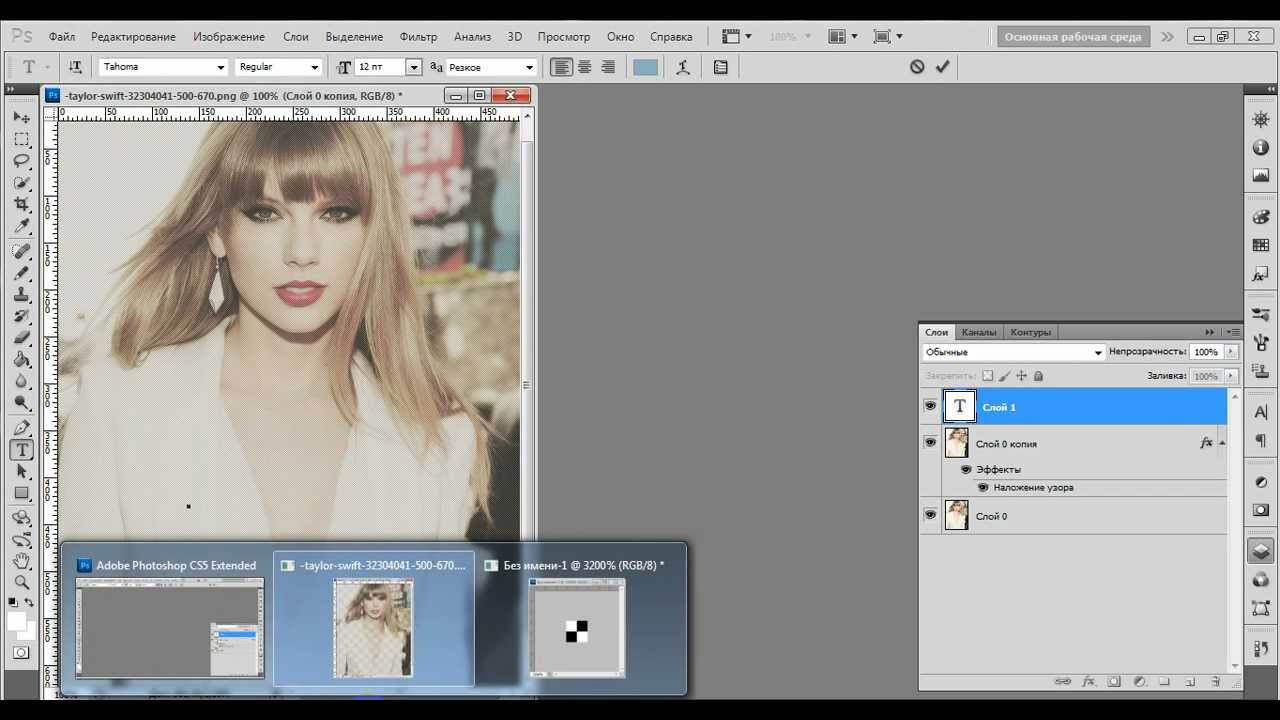1280x720 pixels.
Task: Click Create new layer icon
Action: (1190, 681)
